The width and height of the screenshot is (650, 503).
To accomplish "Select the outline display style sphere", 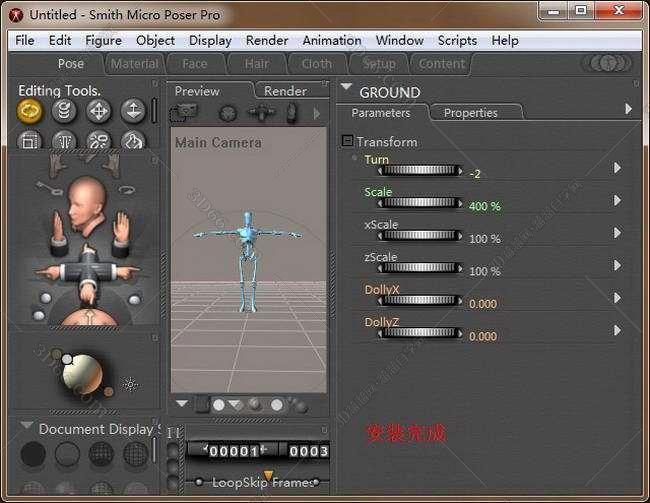I will pos(67,454).
